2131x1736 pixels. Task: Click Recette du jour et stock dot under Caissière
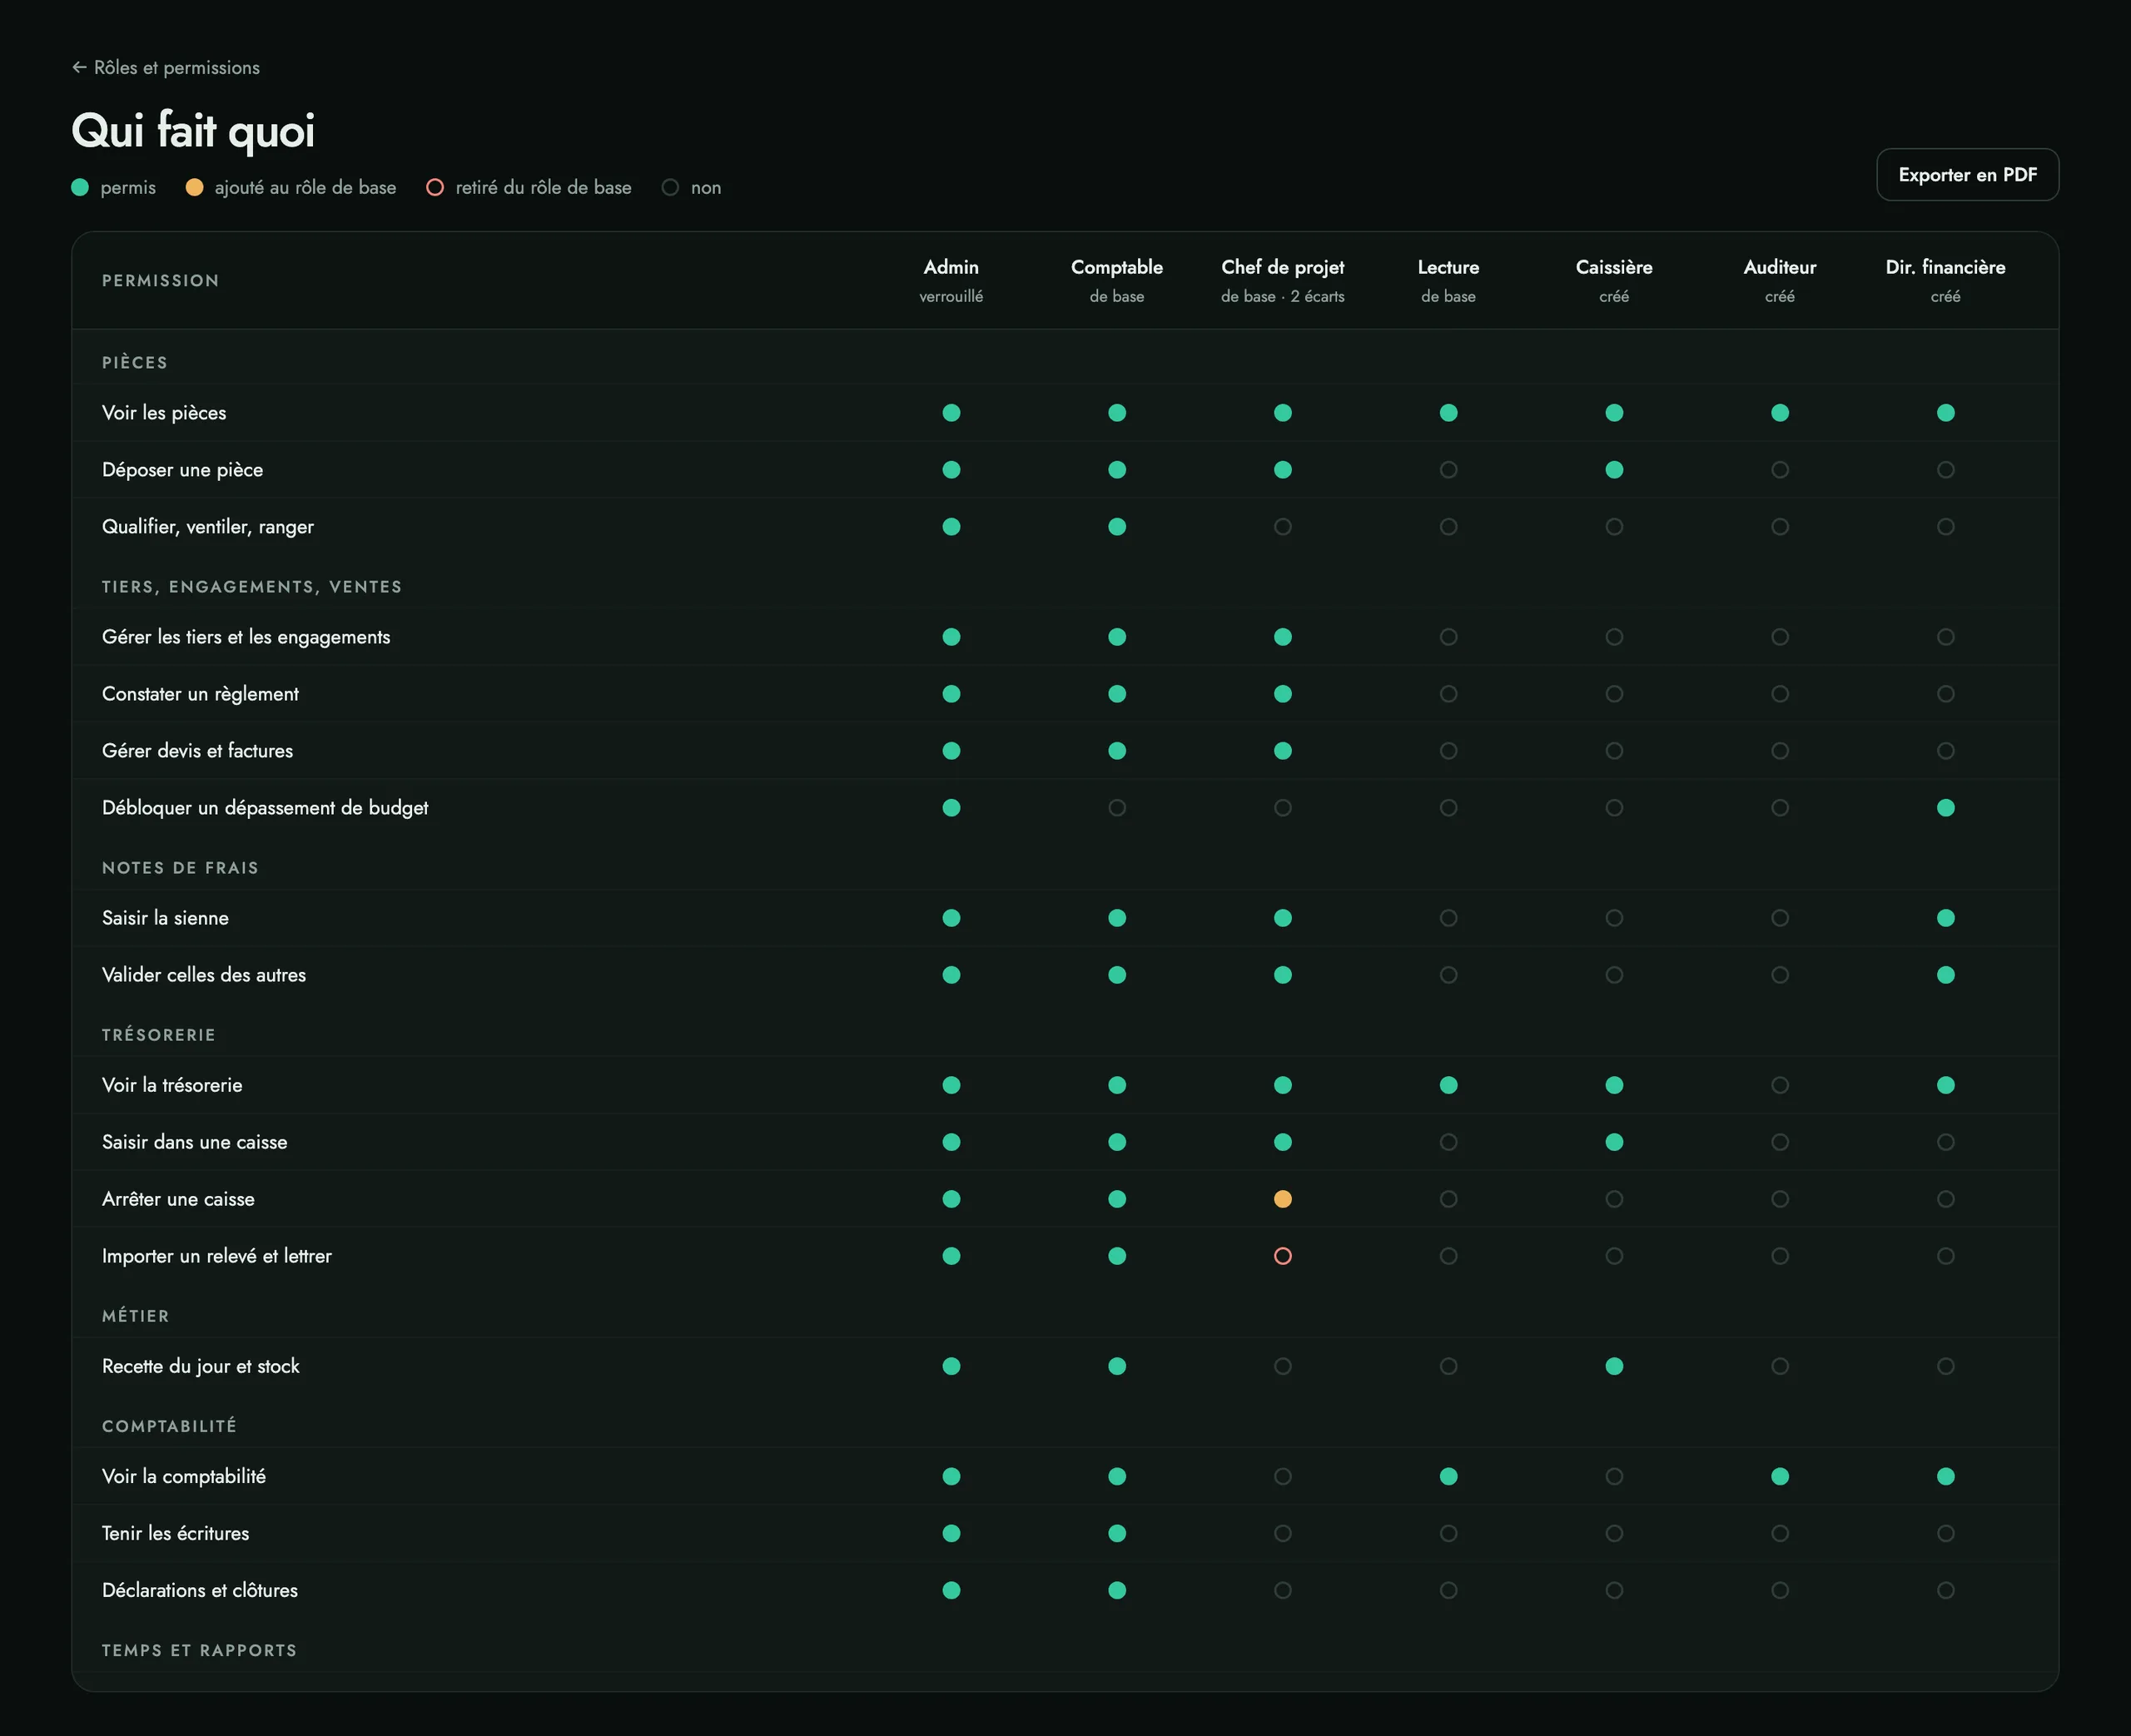(1614, 1366)
